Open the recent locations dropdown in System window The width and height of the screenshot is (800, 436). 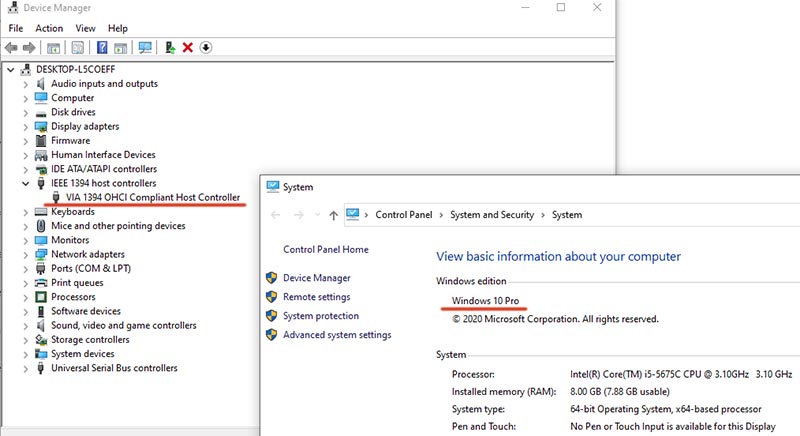tap(317, 215)
